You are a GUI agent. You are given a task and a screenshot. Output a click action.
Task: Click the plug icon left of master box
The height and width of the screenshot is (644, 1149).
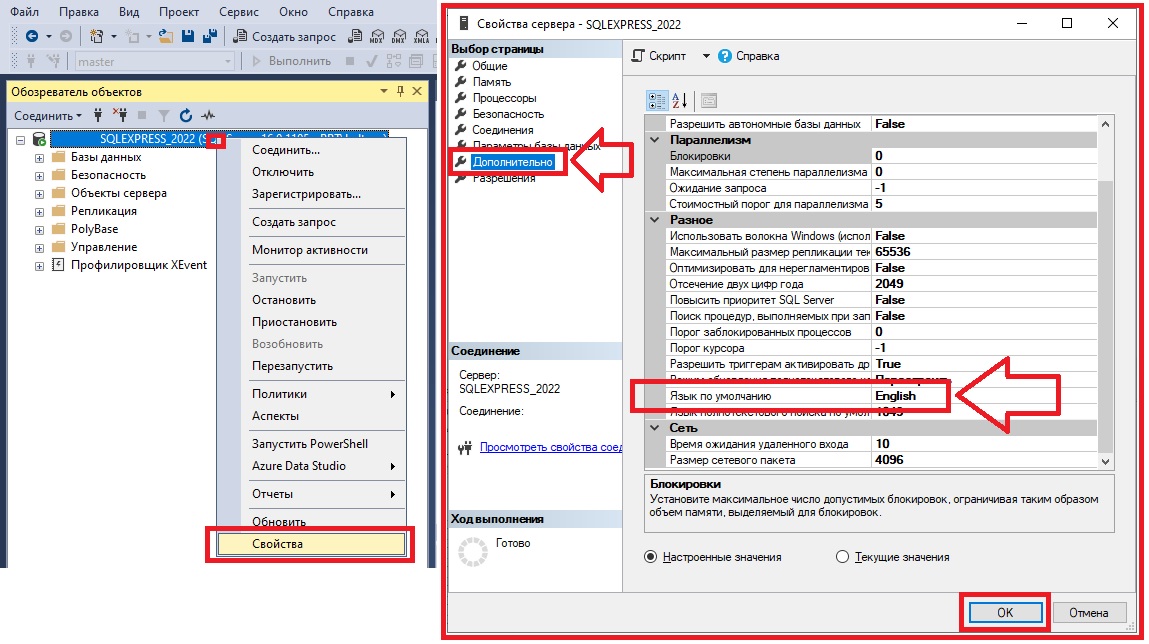[31, 61]
